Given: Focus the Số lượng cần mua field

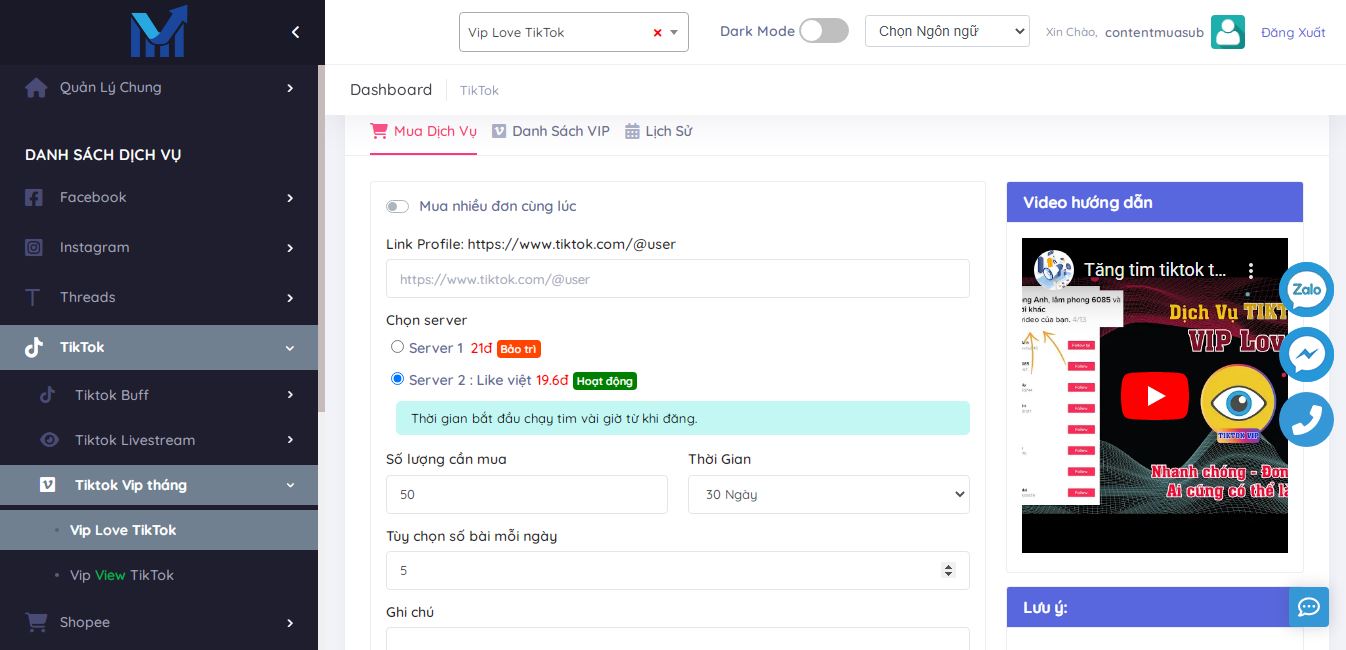Looking at the screenshot, I should [x=527, y=494].
